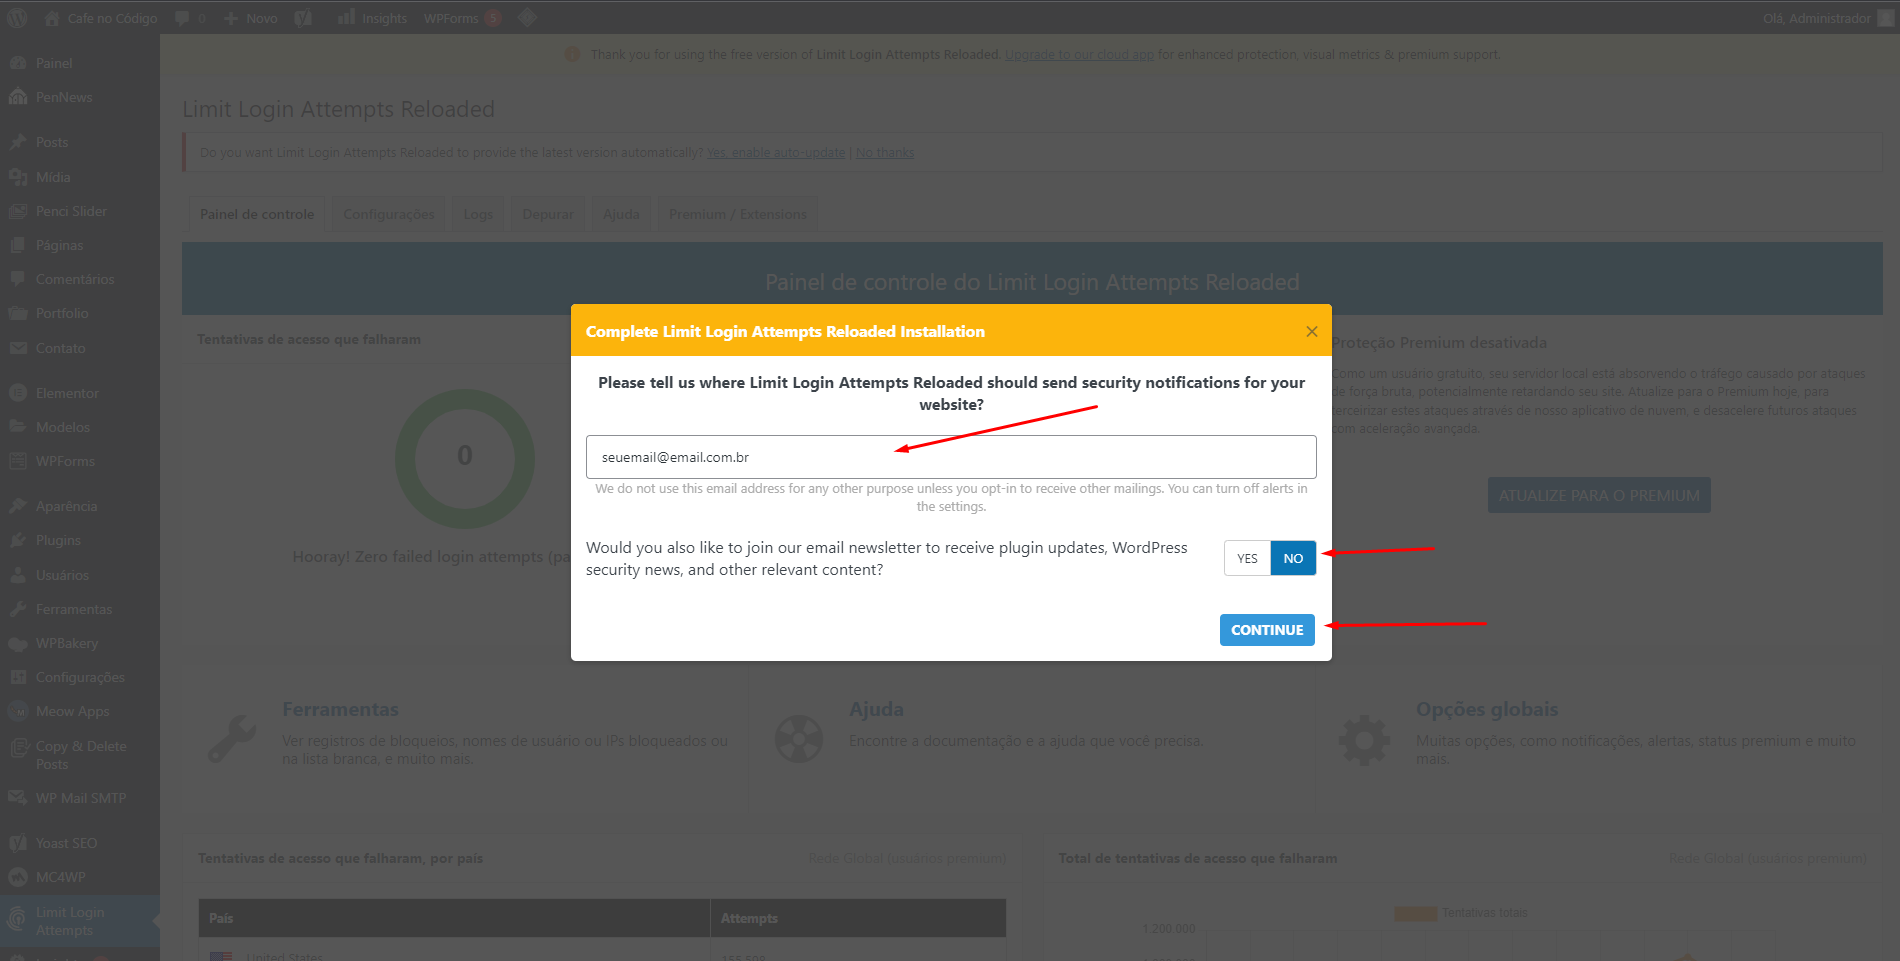Screen dimensions: 1900x961
Task: Click the Meow Apps icon in sidebar
Action: 18,711
